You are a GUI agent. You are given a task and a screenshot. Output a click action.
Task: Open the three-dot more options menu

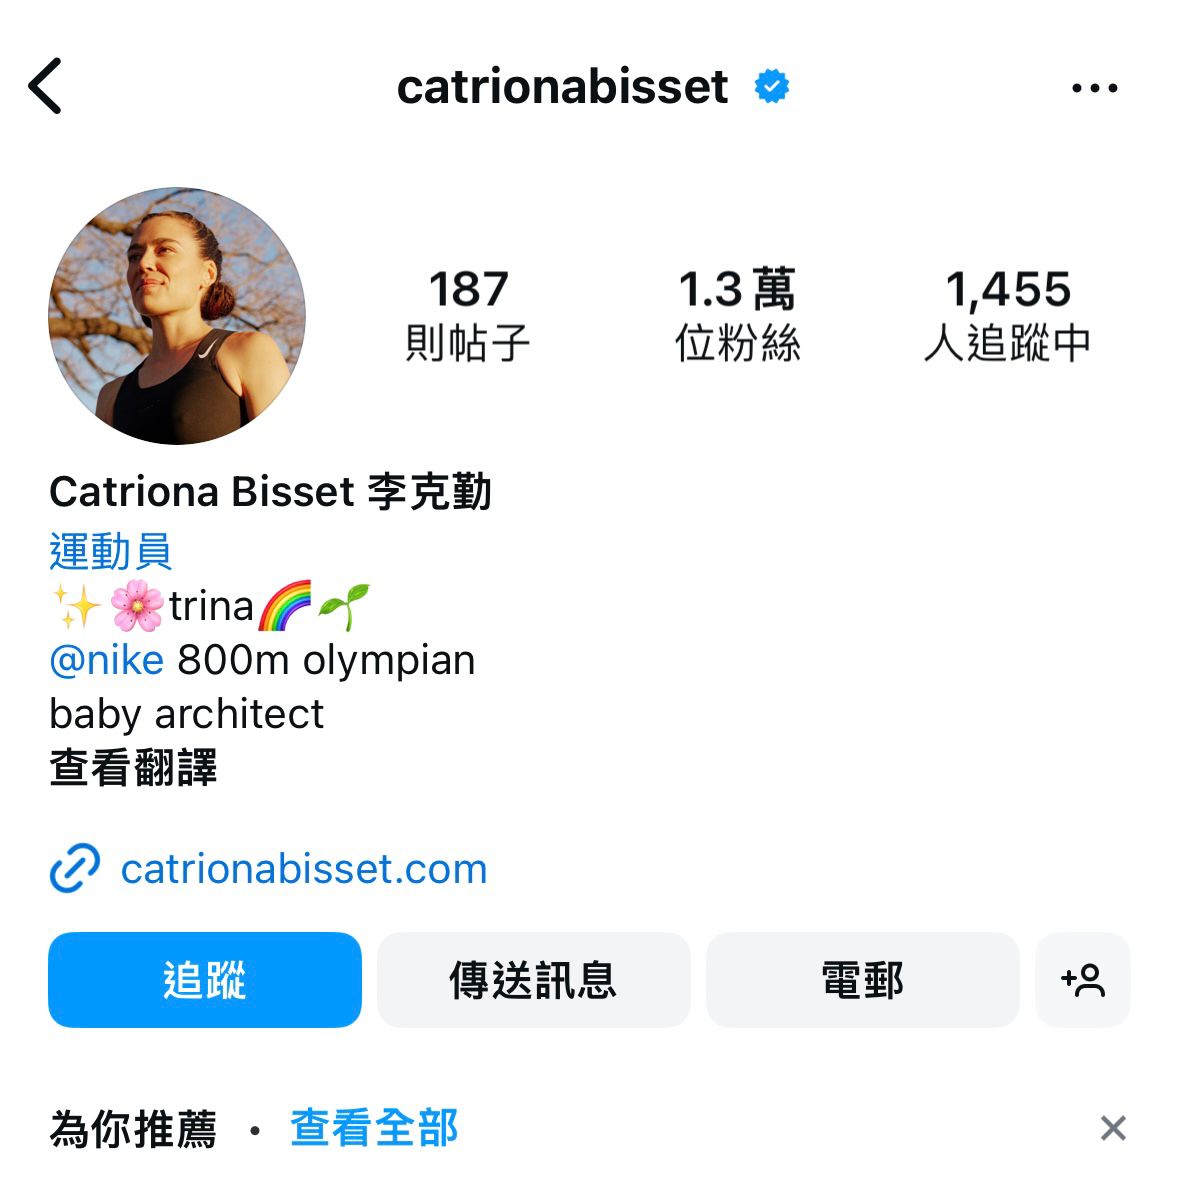(x=1093, y=88)
